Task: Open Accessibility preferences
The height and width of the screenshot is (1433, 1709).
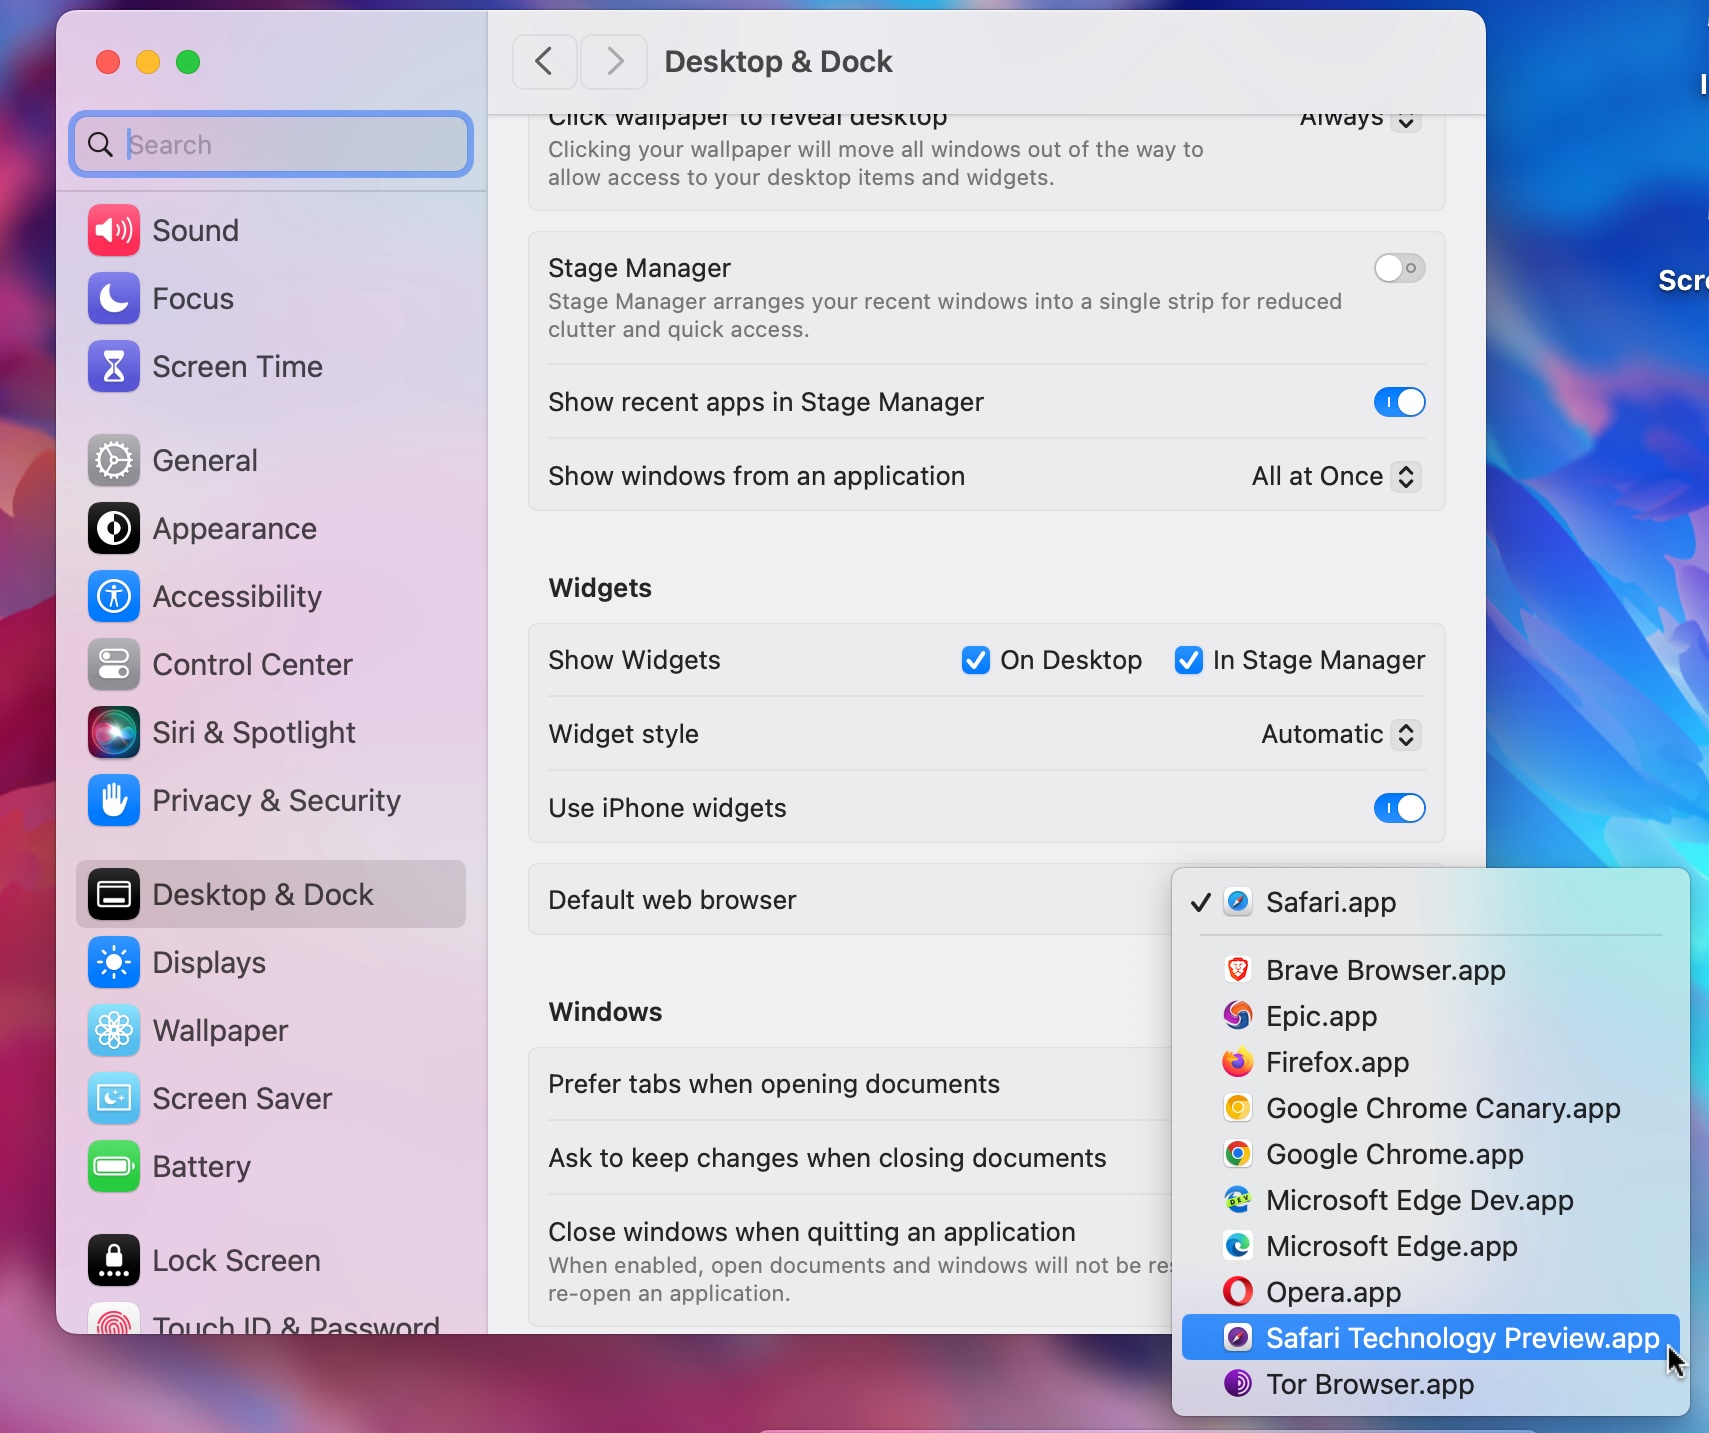Action: [x=113, y=596]
